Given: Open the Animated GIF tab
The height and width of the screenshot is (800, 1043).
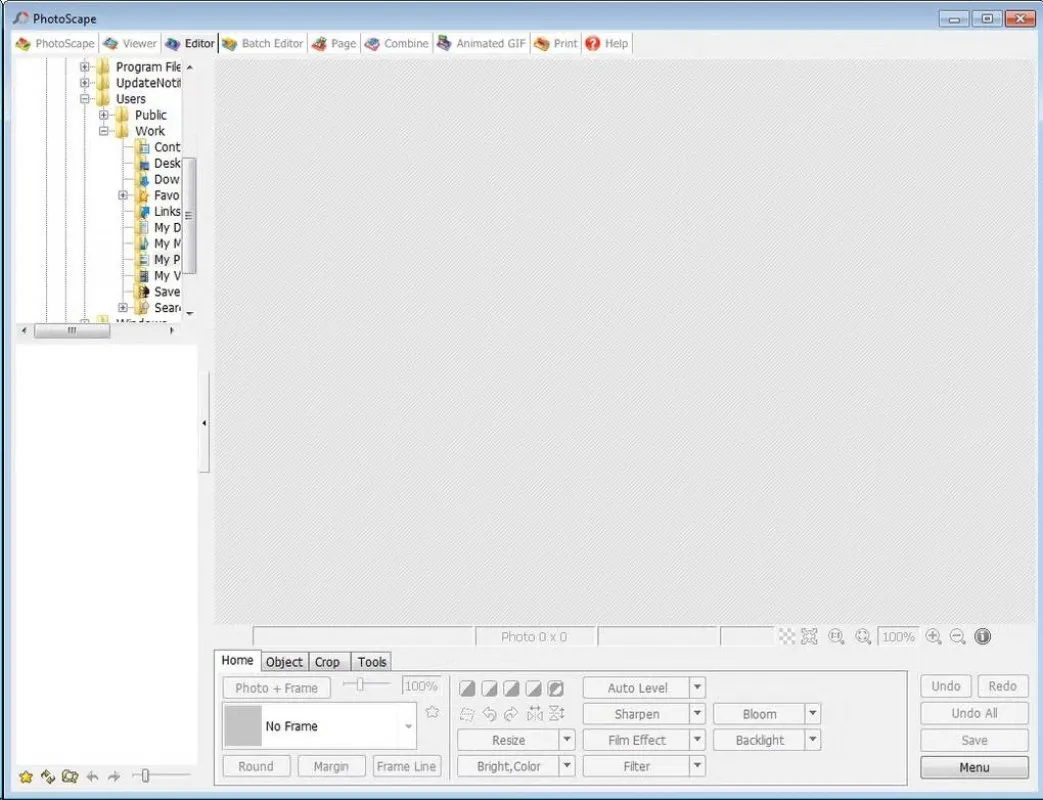Looking at the screenshot, I should pyautogui.click(x=482, y=43).
